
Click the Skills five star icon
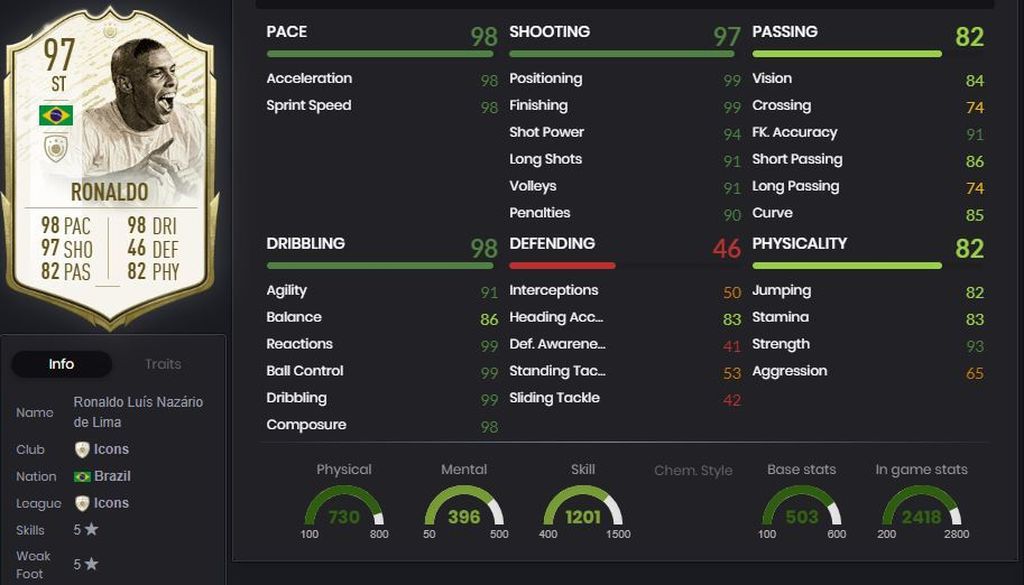pos(91,530)
